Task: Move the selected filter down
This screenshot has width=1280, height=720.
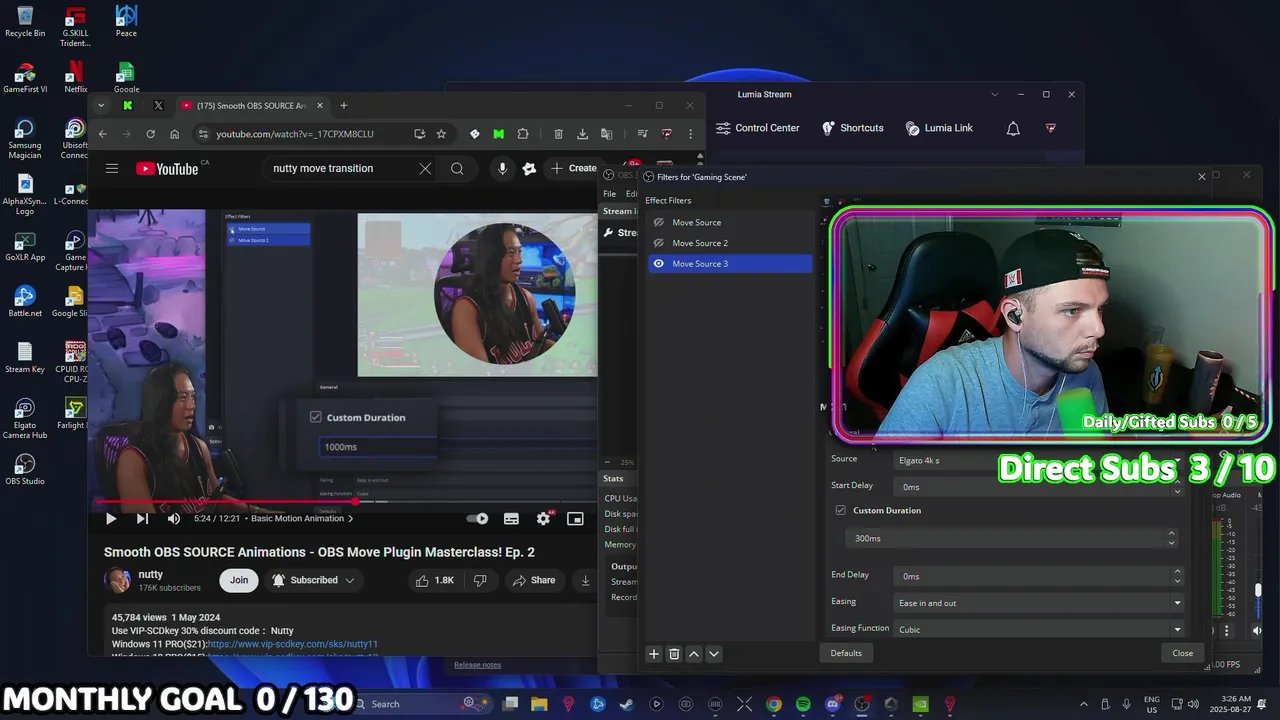Action: click(x=713, y=654)
